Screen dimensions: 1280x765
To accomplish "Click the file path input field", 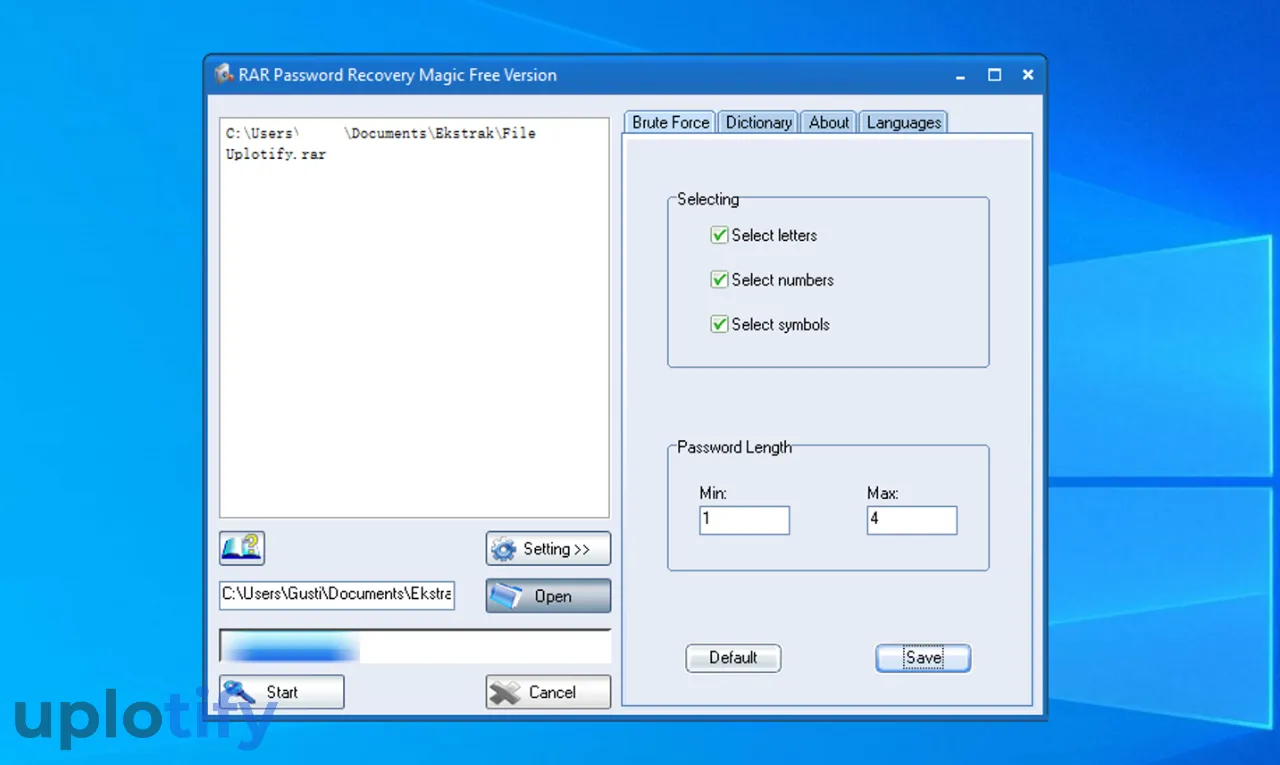I will pyautogui.click(x=337, y=594).
